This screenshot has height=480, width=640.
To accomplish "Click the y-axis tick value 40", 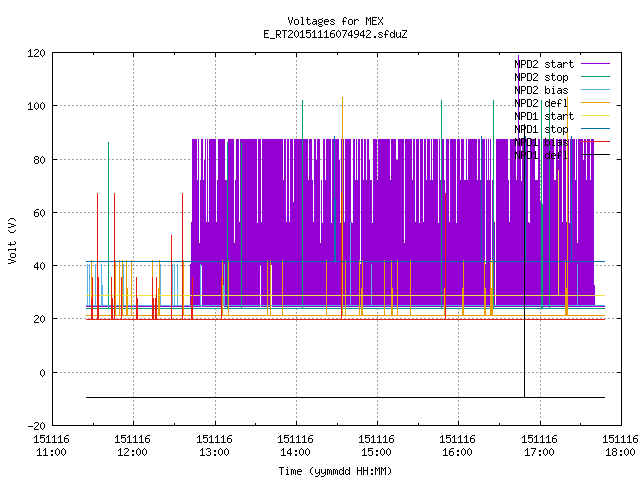I will click(39, 266).
